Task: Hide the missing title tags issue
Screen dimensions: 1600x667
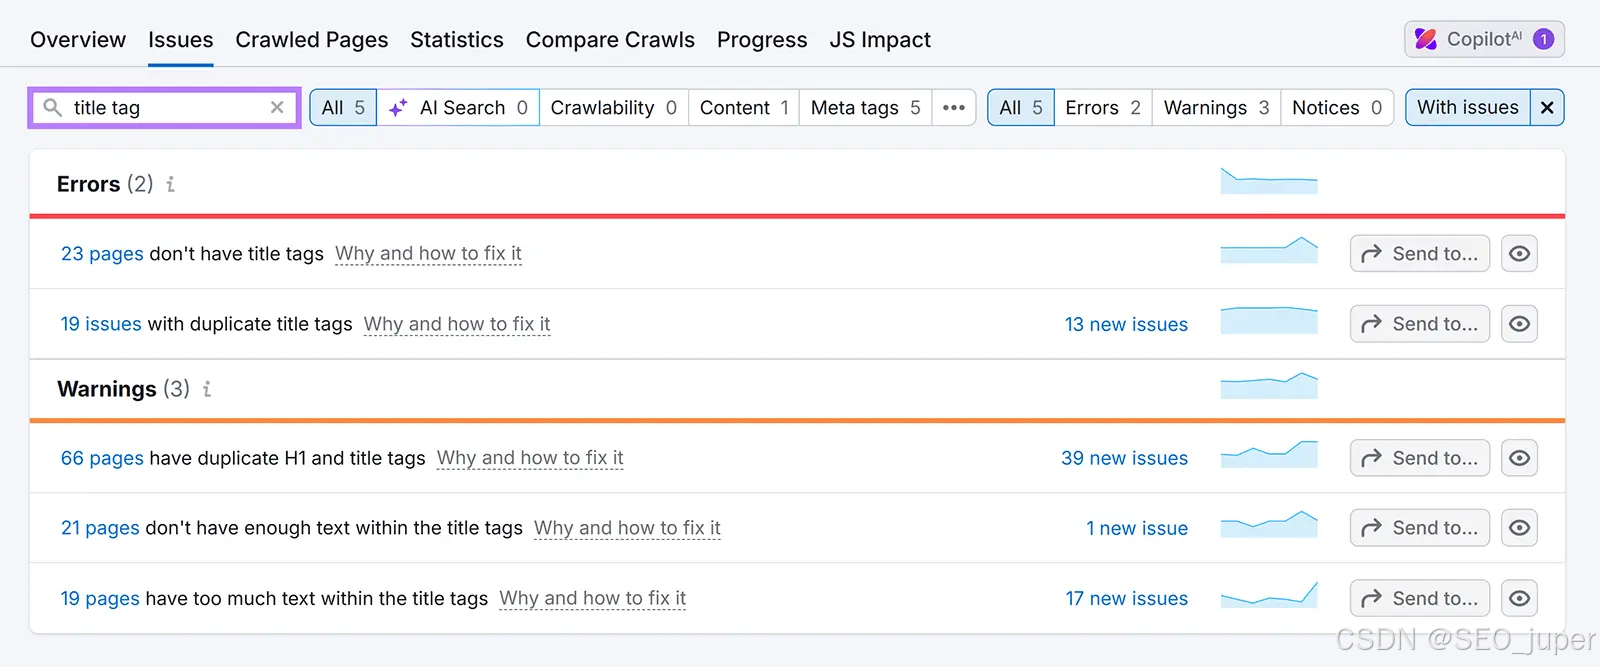Action: point(1519,254)
